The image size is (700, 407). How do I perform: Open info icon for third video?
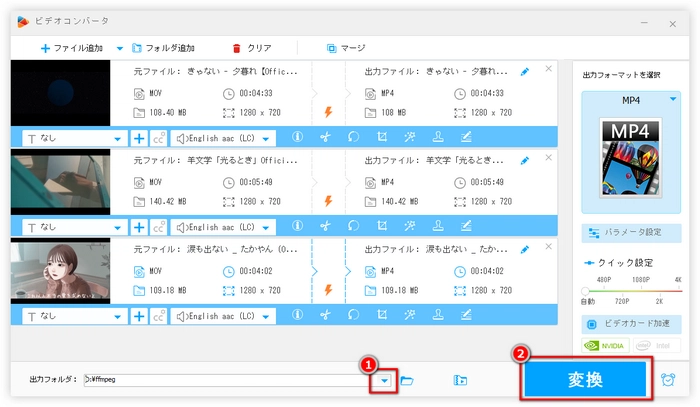(x=297, y=315)
